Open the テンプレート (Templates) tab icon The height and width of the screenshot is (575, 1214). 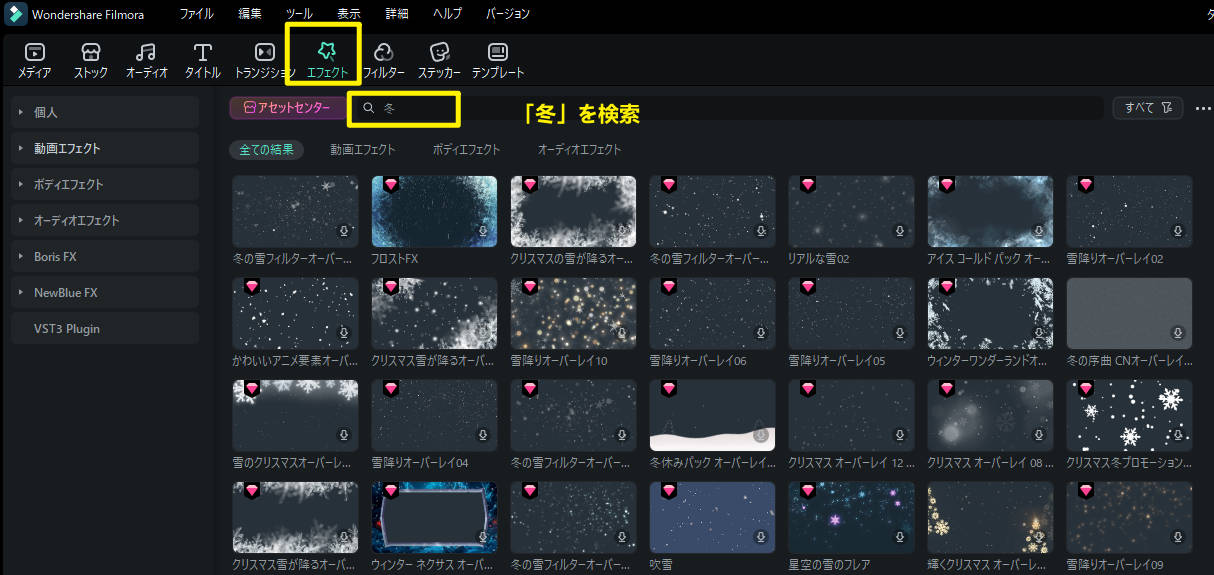pos(497,52)
